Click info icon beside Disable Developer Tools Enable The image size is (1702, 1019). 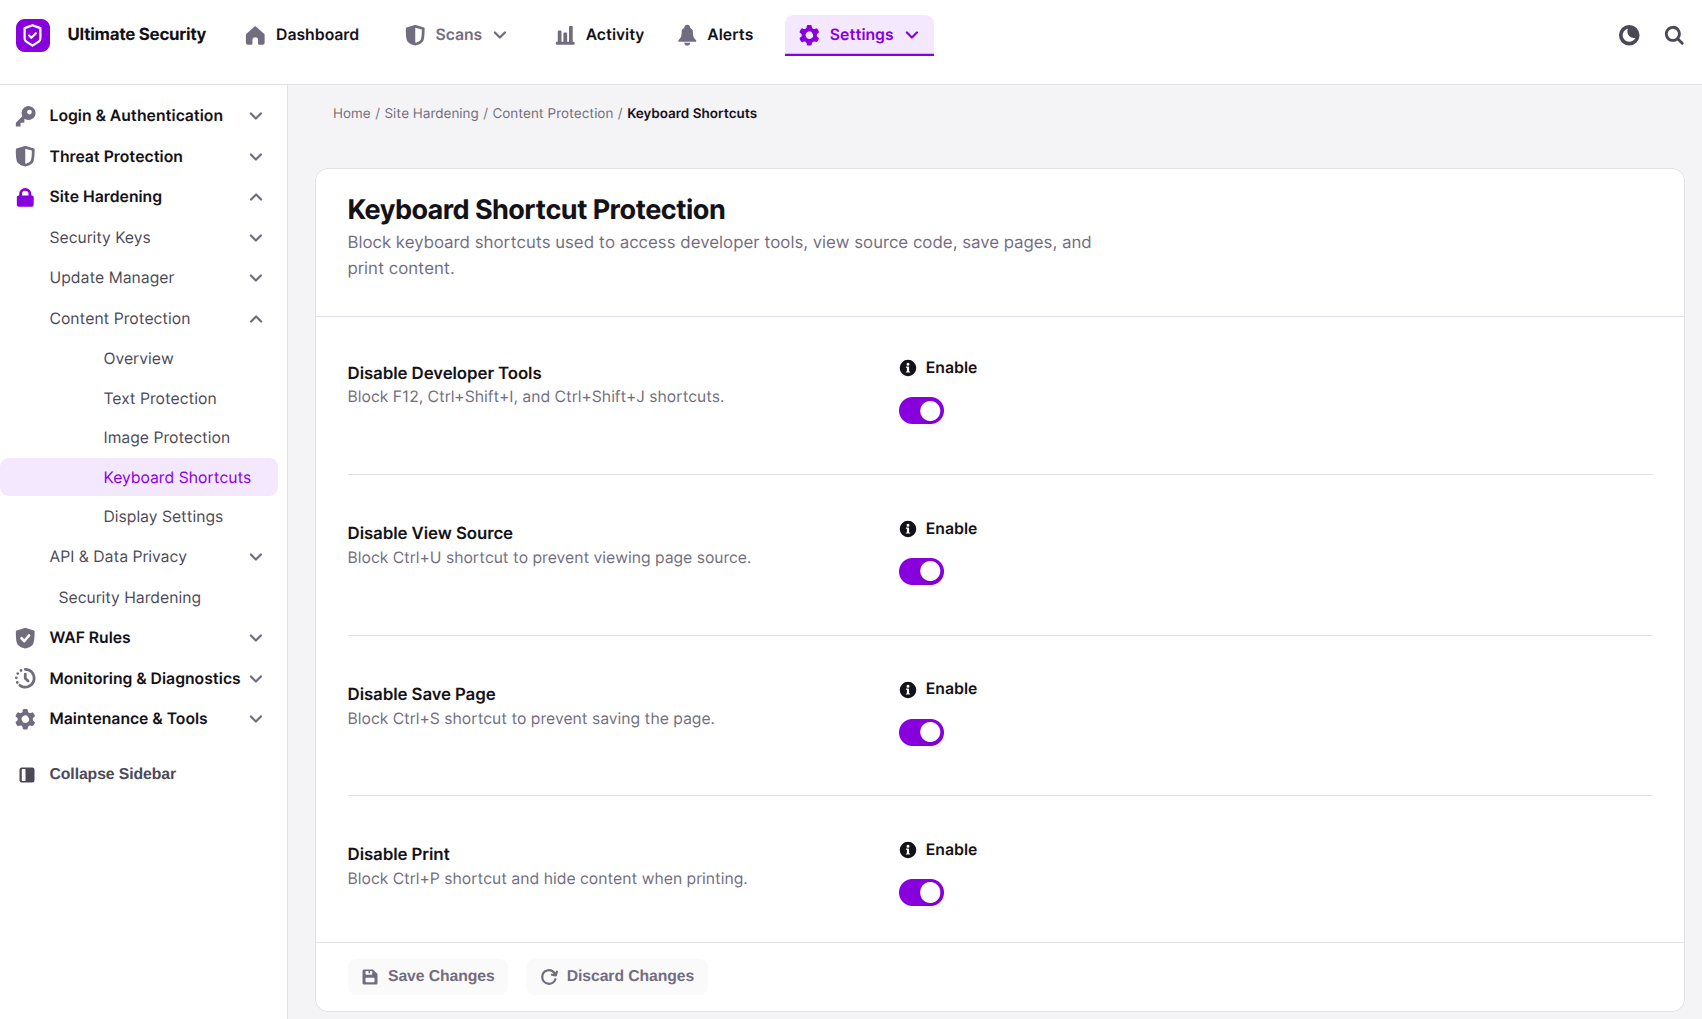(908, 368)
